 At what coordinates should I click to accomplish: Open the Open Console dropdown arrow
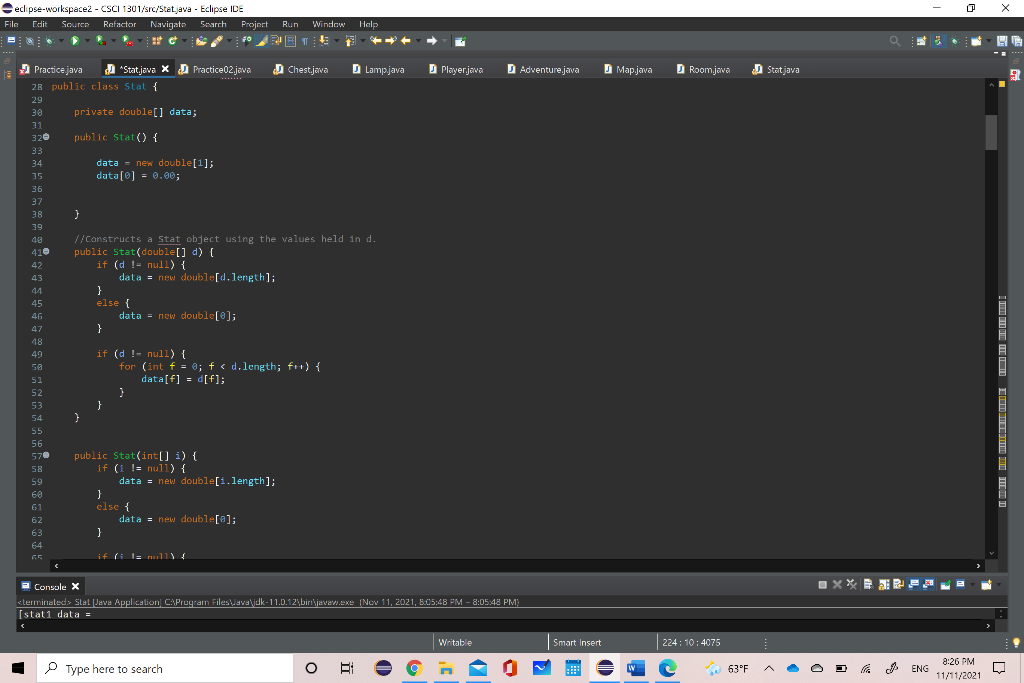(x=999, y=584)
